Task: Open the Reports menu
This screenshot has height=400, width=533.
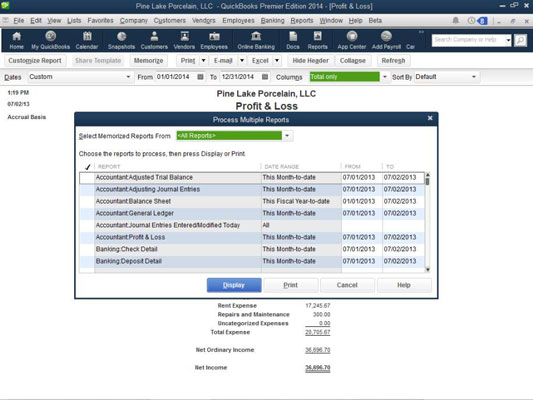Action: point(302,20)
